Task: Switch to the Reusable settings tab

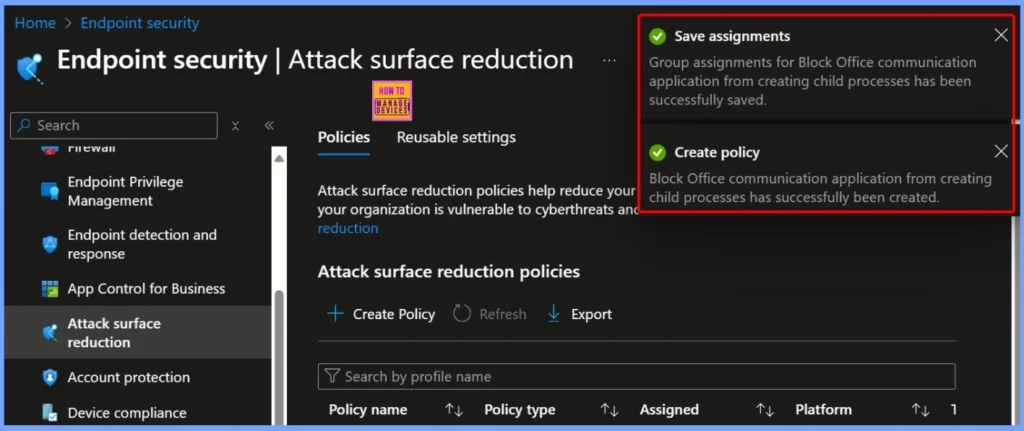Action: (456, 137)
